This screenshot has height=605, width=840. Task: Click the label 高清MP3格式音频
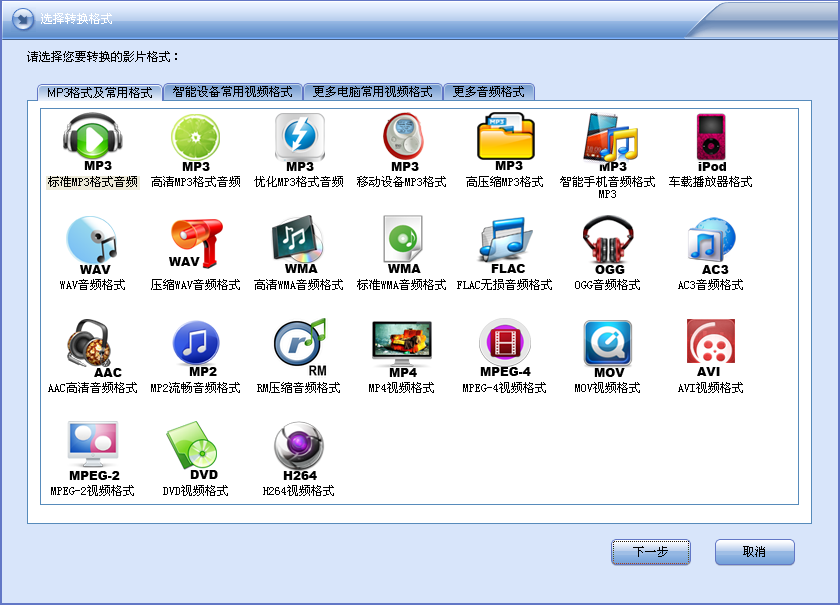(x=196, y=182)
